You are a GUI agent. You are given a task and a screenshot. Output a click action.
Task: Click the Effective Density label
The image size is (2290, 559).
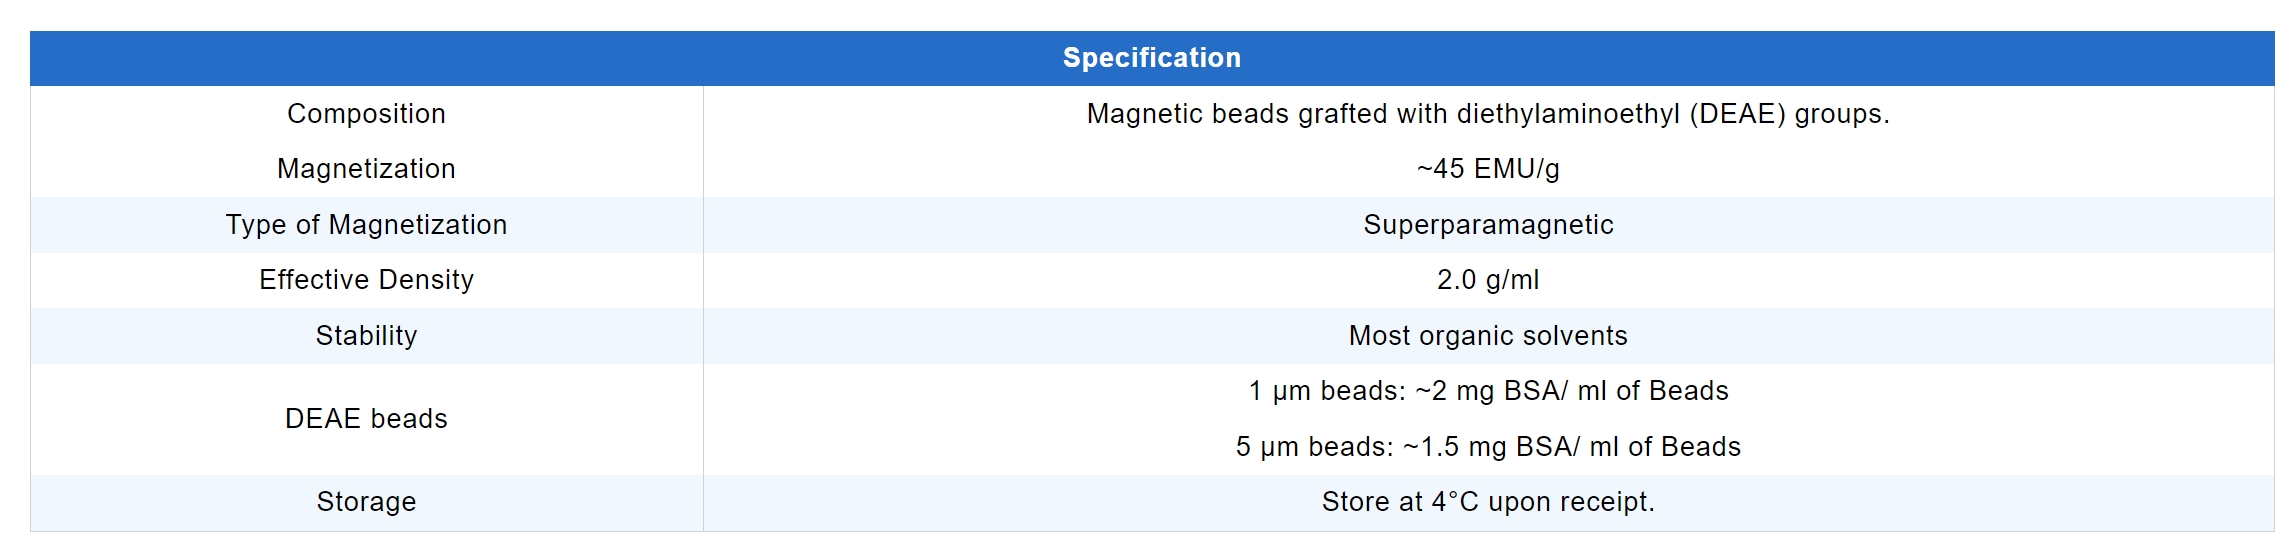(x=366, y=280)
